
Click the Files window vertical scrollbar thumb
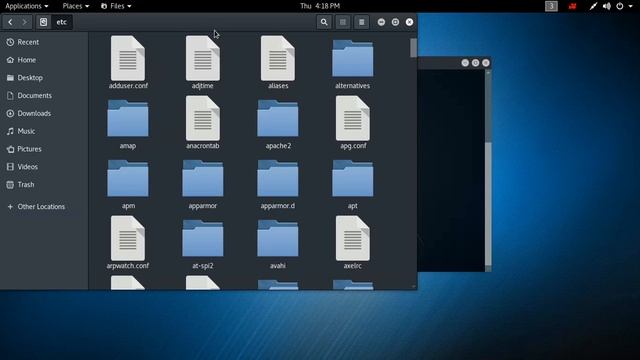tap(413, 48)
